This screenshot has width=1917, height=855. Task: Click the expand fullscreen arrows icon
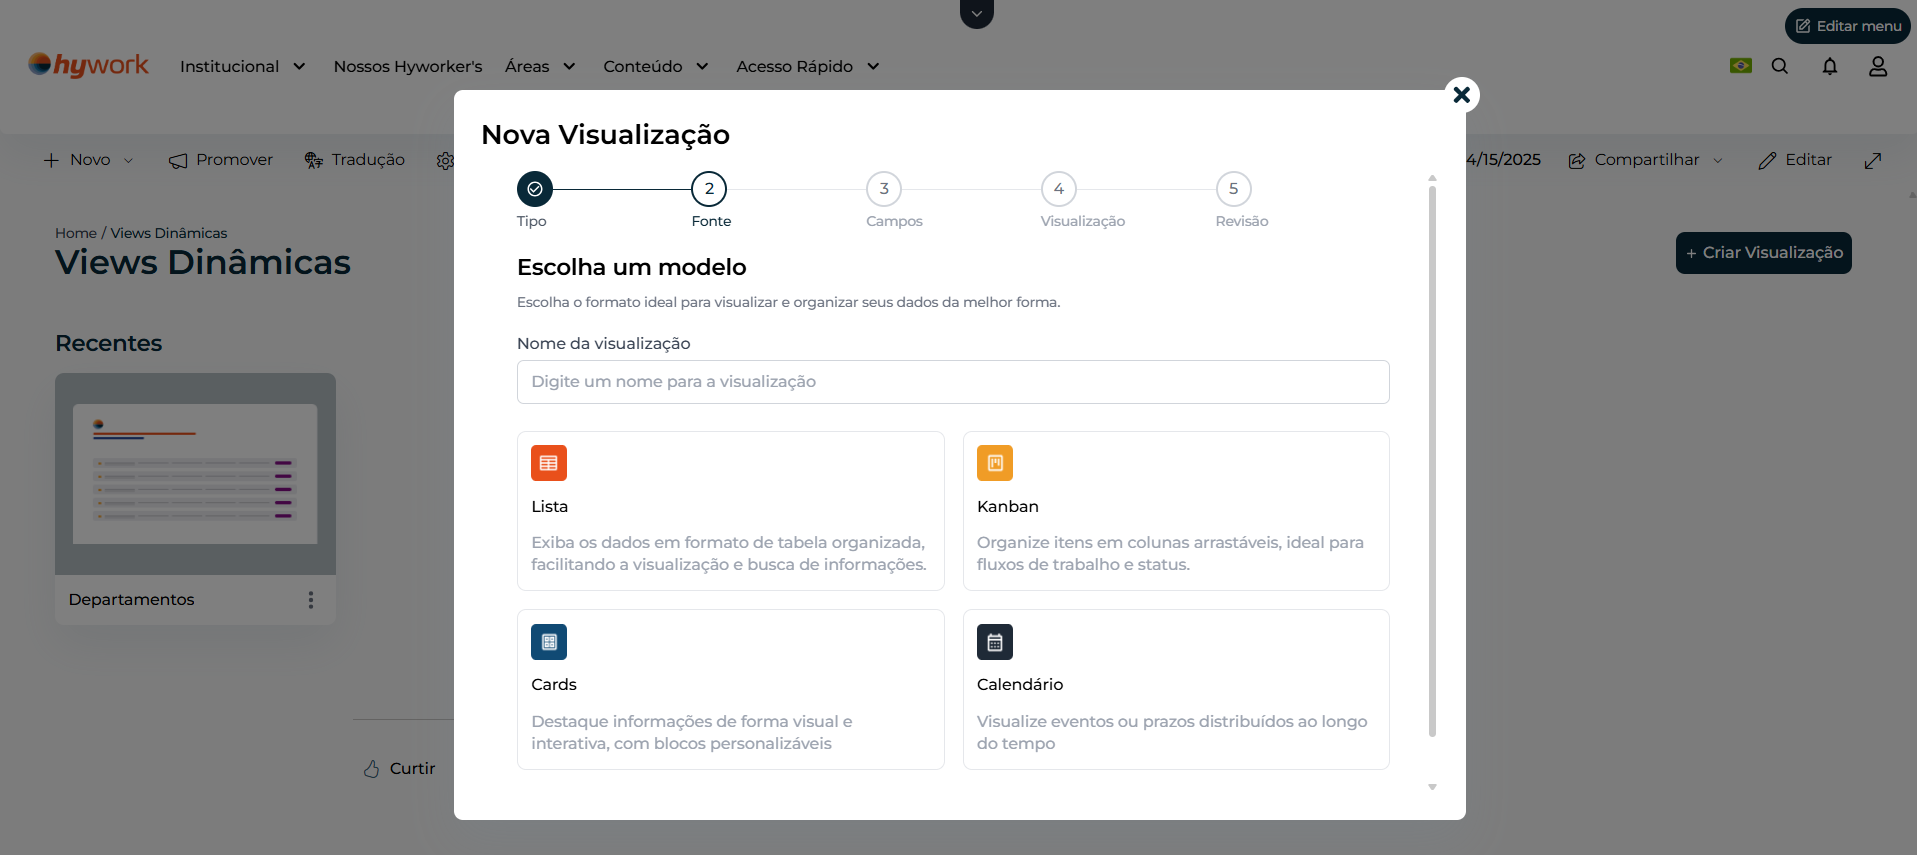pos(1872,161)
